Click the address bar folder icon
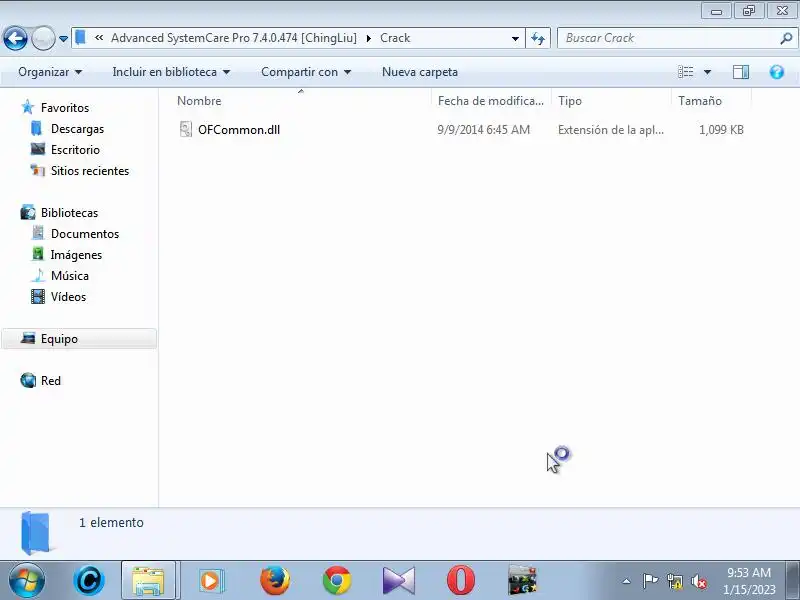 pyautogui.click(x=81, y=38)
